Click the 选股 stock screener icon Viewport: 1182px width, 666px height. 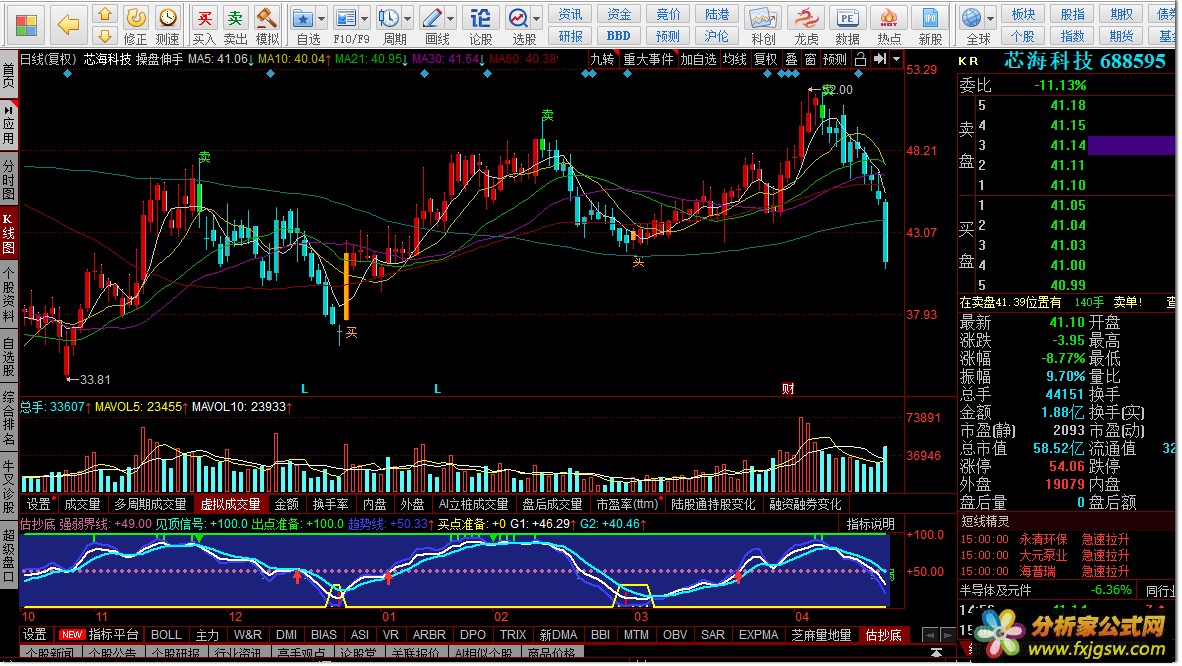pyautogui.click(x=519, y=17)
